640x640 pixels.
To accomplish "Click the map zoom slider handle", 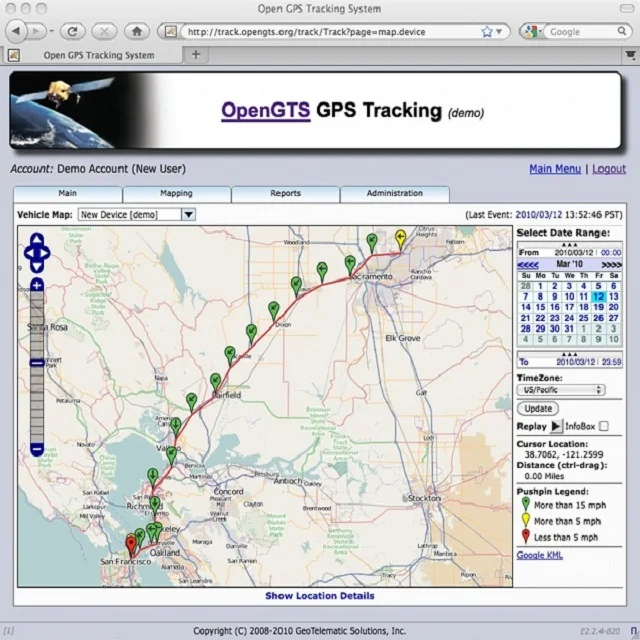I will (37, 362).
